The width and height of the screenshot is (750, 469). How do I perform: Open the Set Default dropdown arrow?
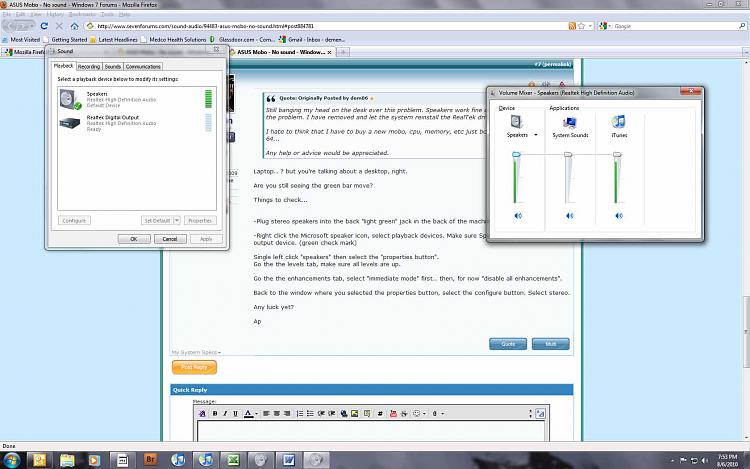point(176,220)
